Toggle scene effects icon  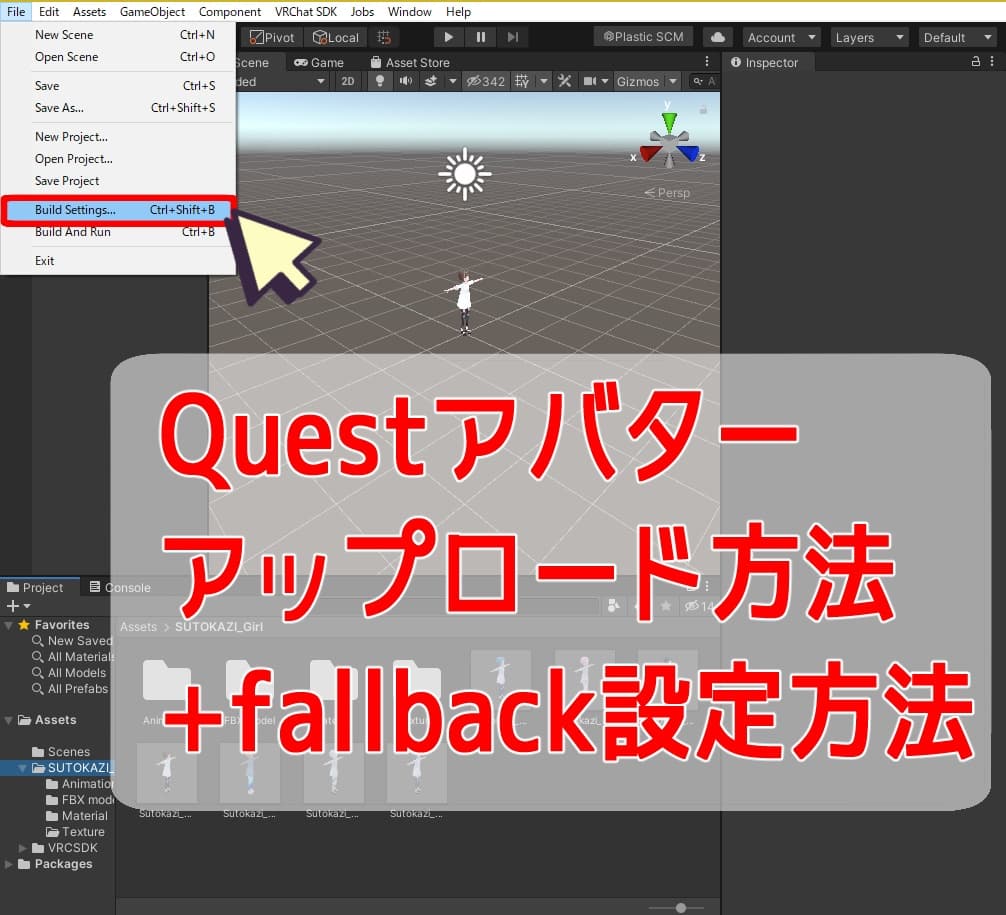click(431, 81)
